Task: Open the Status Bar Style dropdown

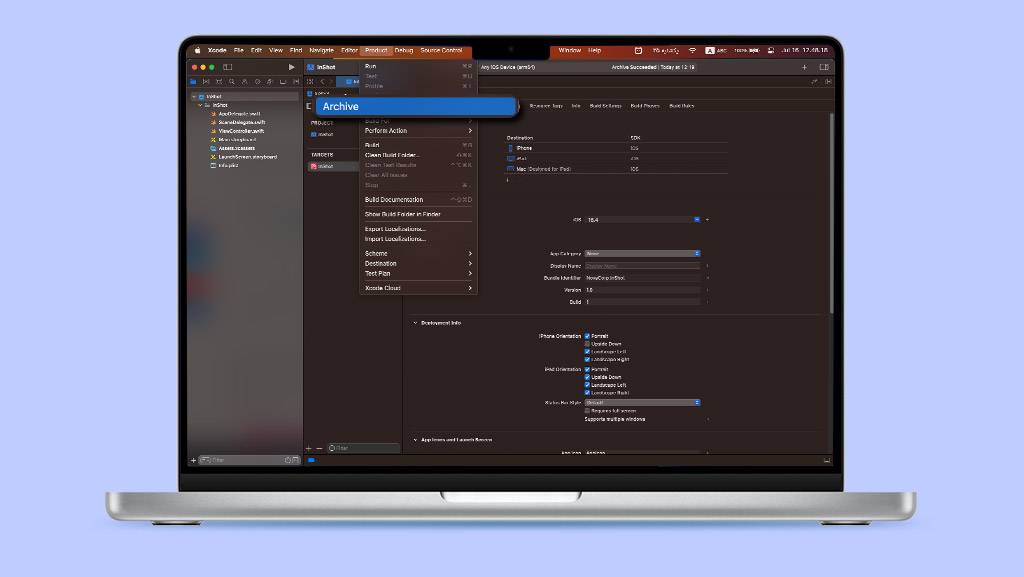Action: point(642,402)
